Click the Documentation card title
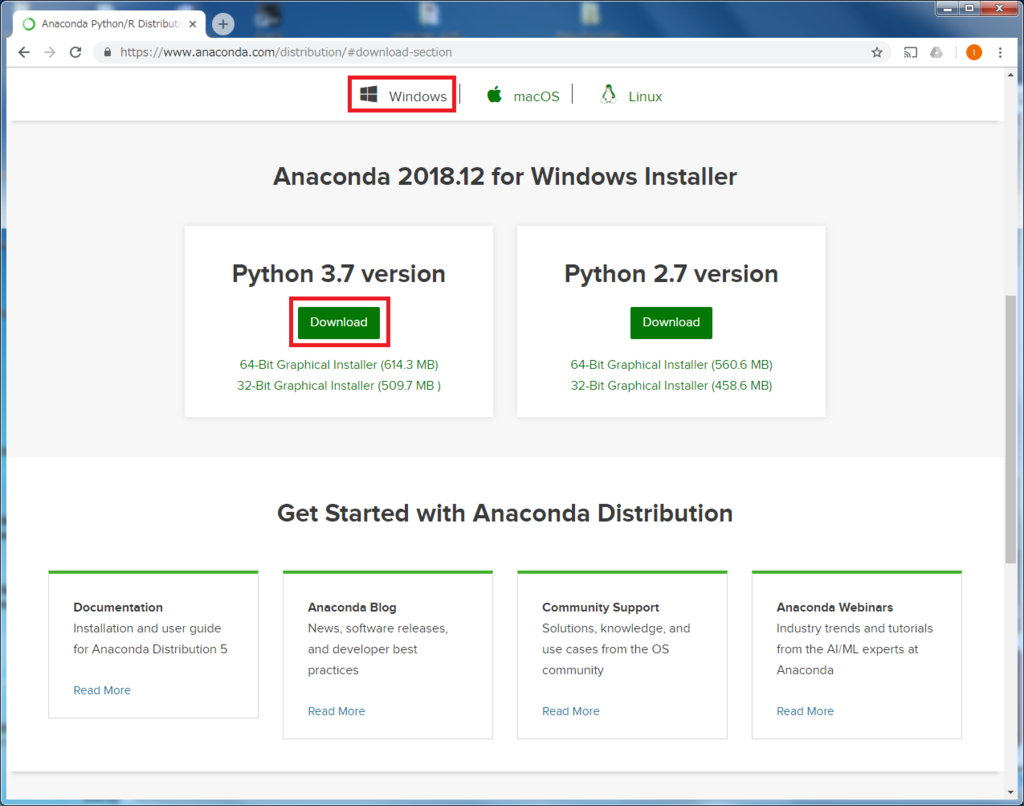 (x=118, y=607)
